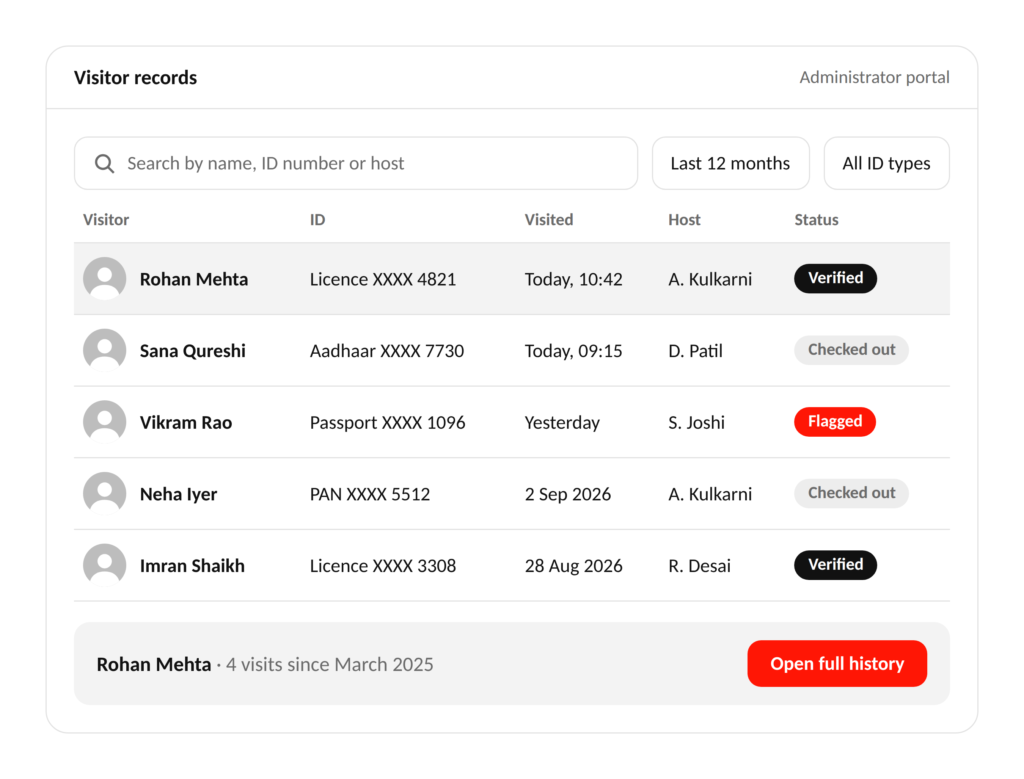Click Vikram Rao's avatar icon

click(x=104, y=422)
